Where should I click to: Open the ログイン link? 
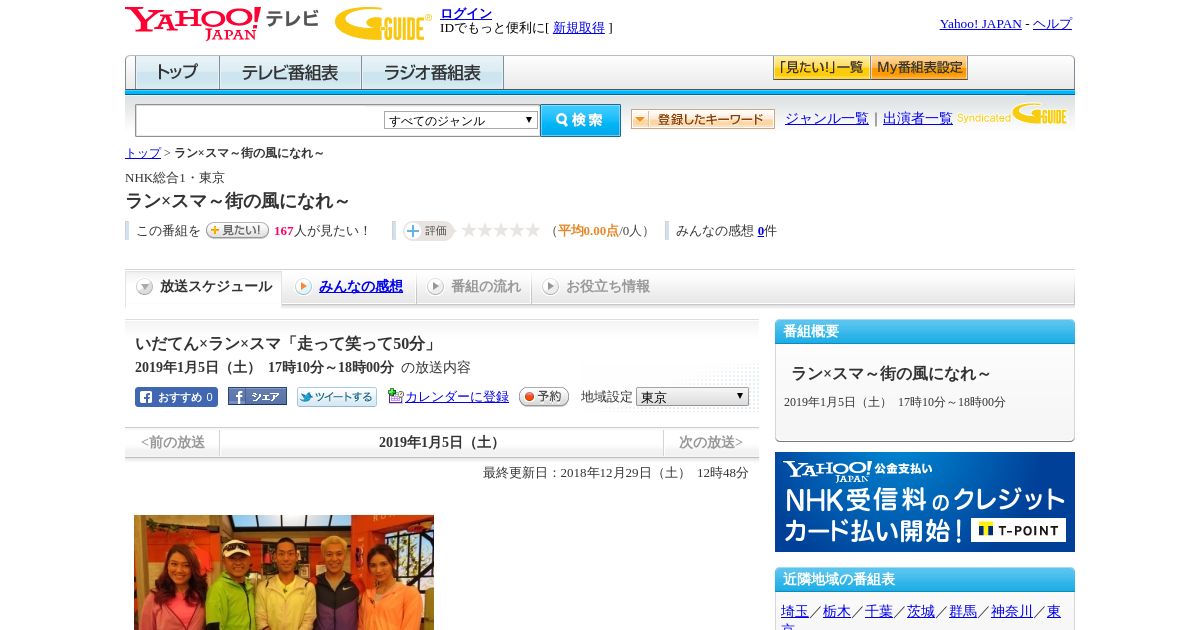point(466,13)
